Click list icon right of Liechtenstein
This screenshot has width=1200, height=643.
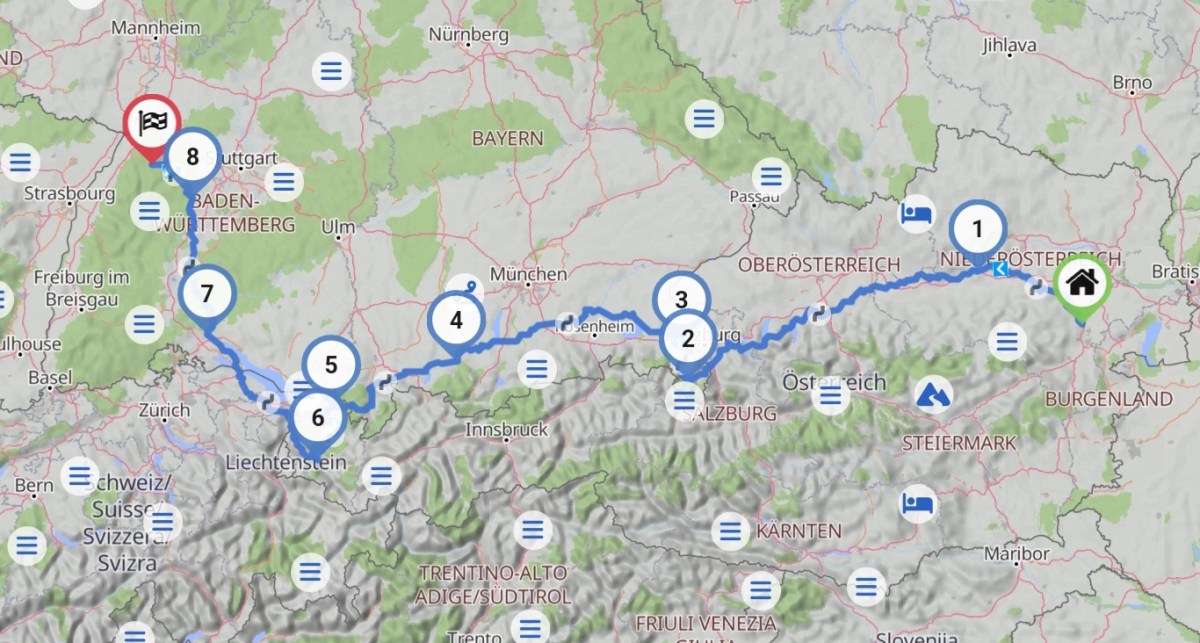pyautogui.click(x=380, y=476)
